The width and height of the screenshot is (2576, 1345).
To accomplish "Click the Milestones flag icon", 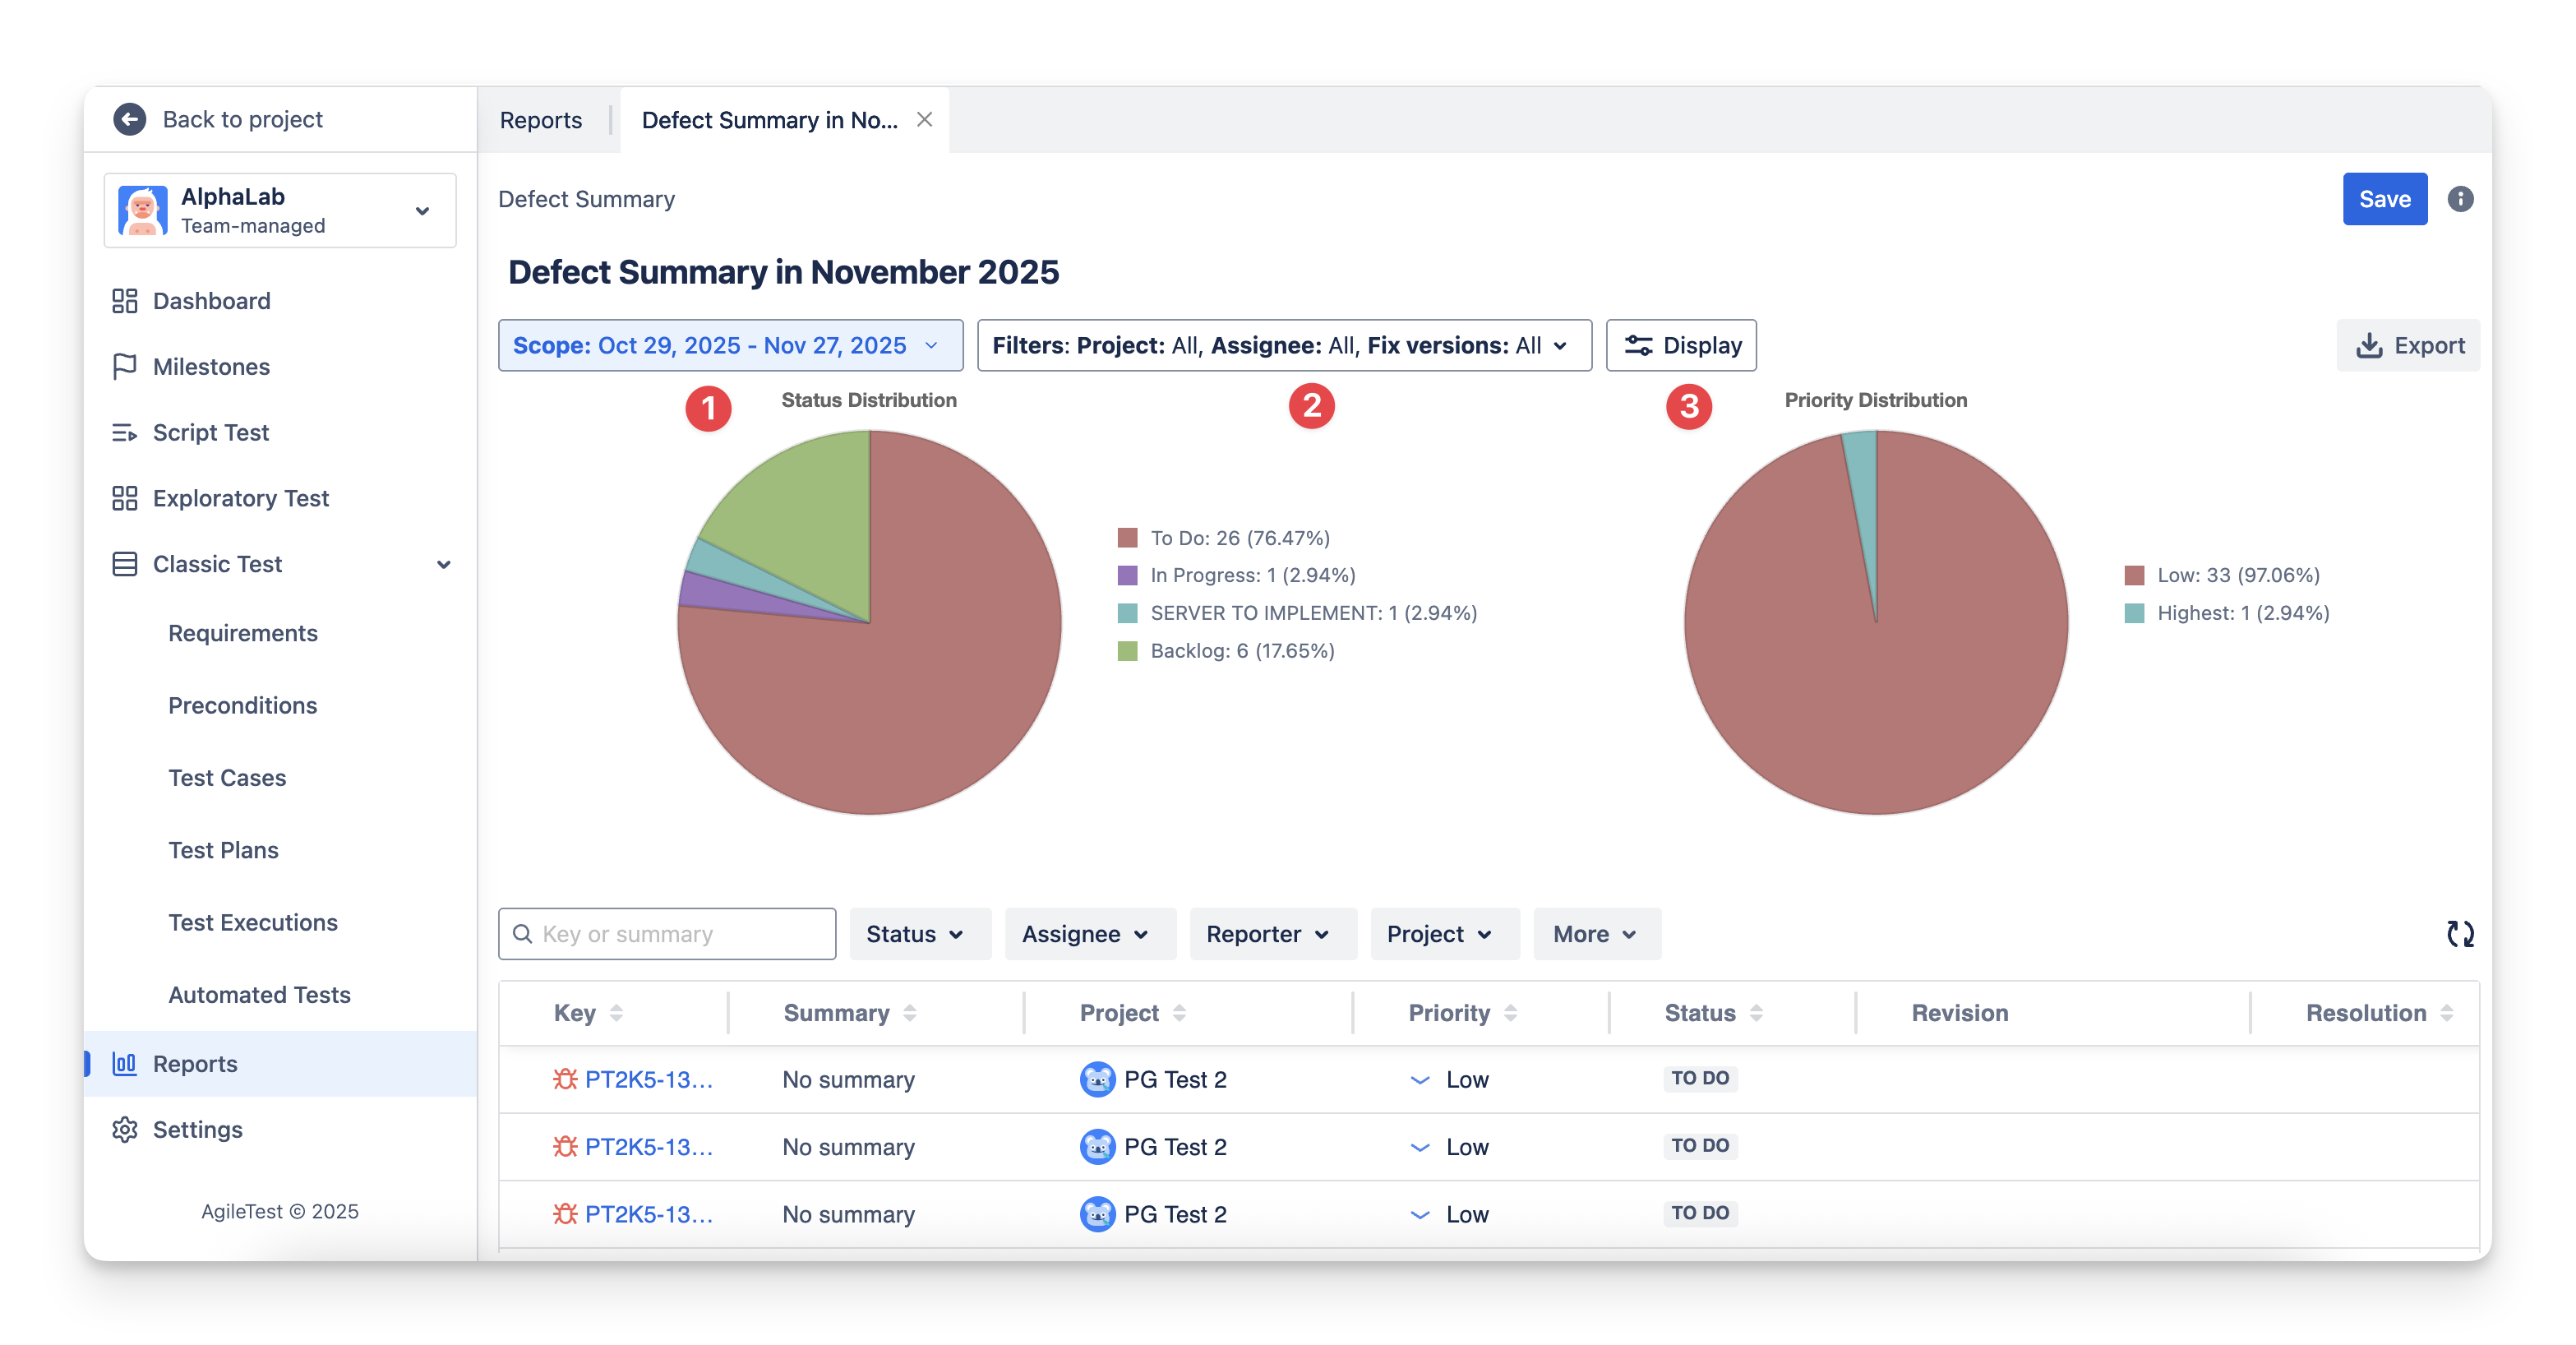I will point(125,367).
